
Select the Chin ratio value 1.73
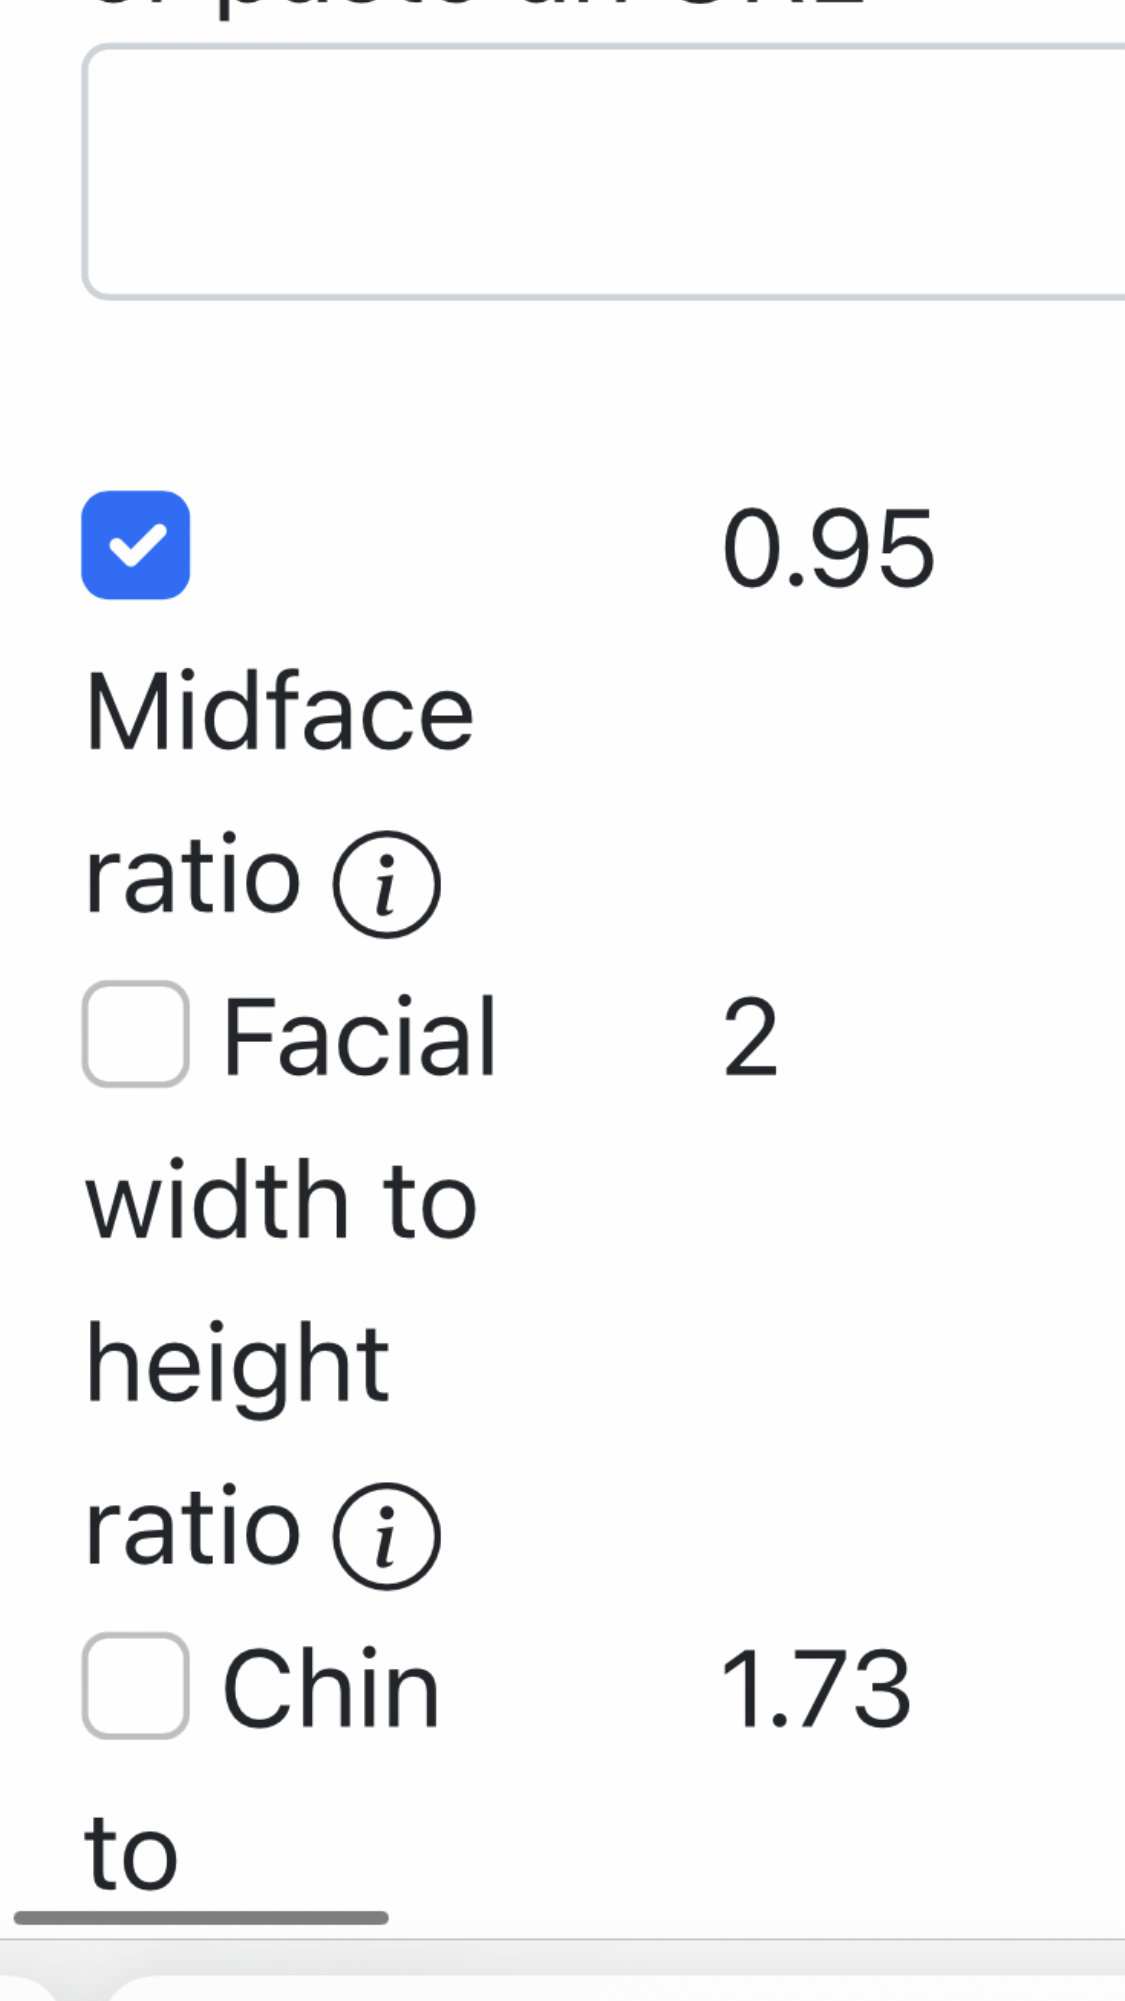815,1690
